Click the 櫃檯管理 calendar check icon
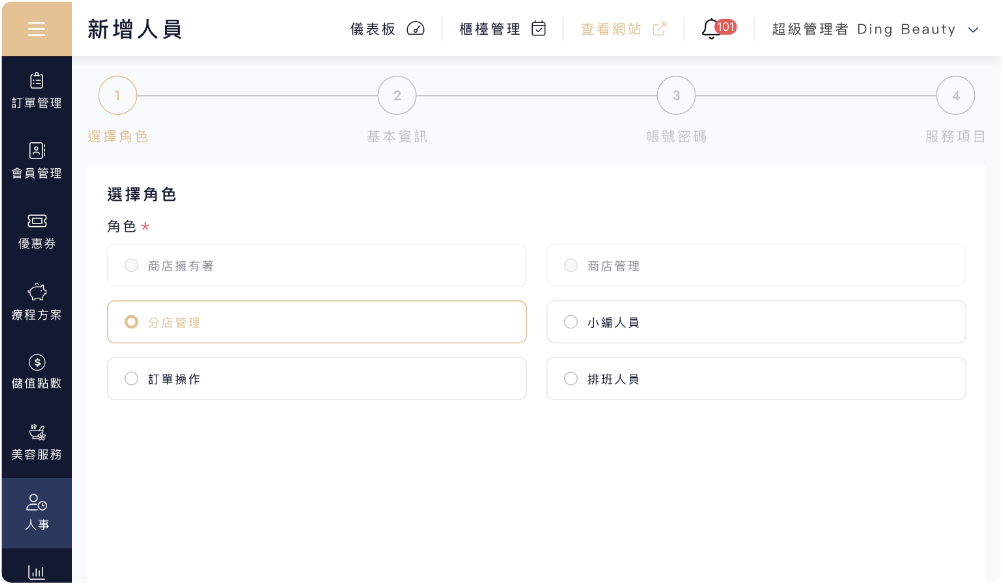 539,29
